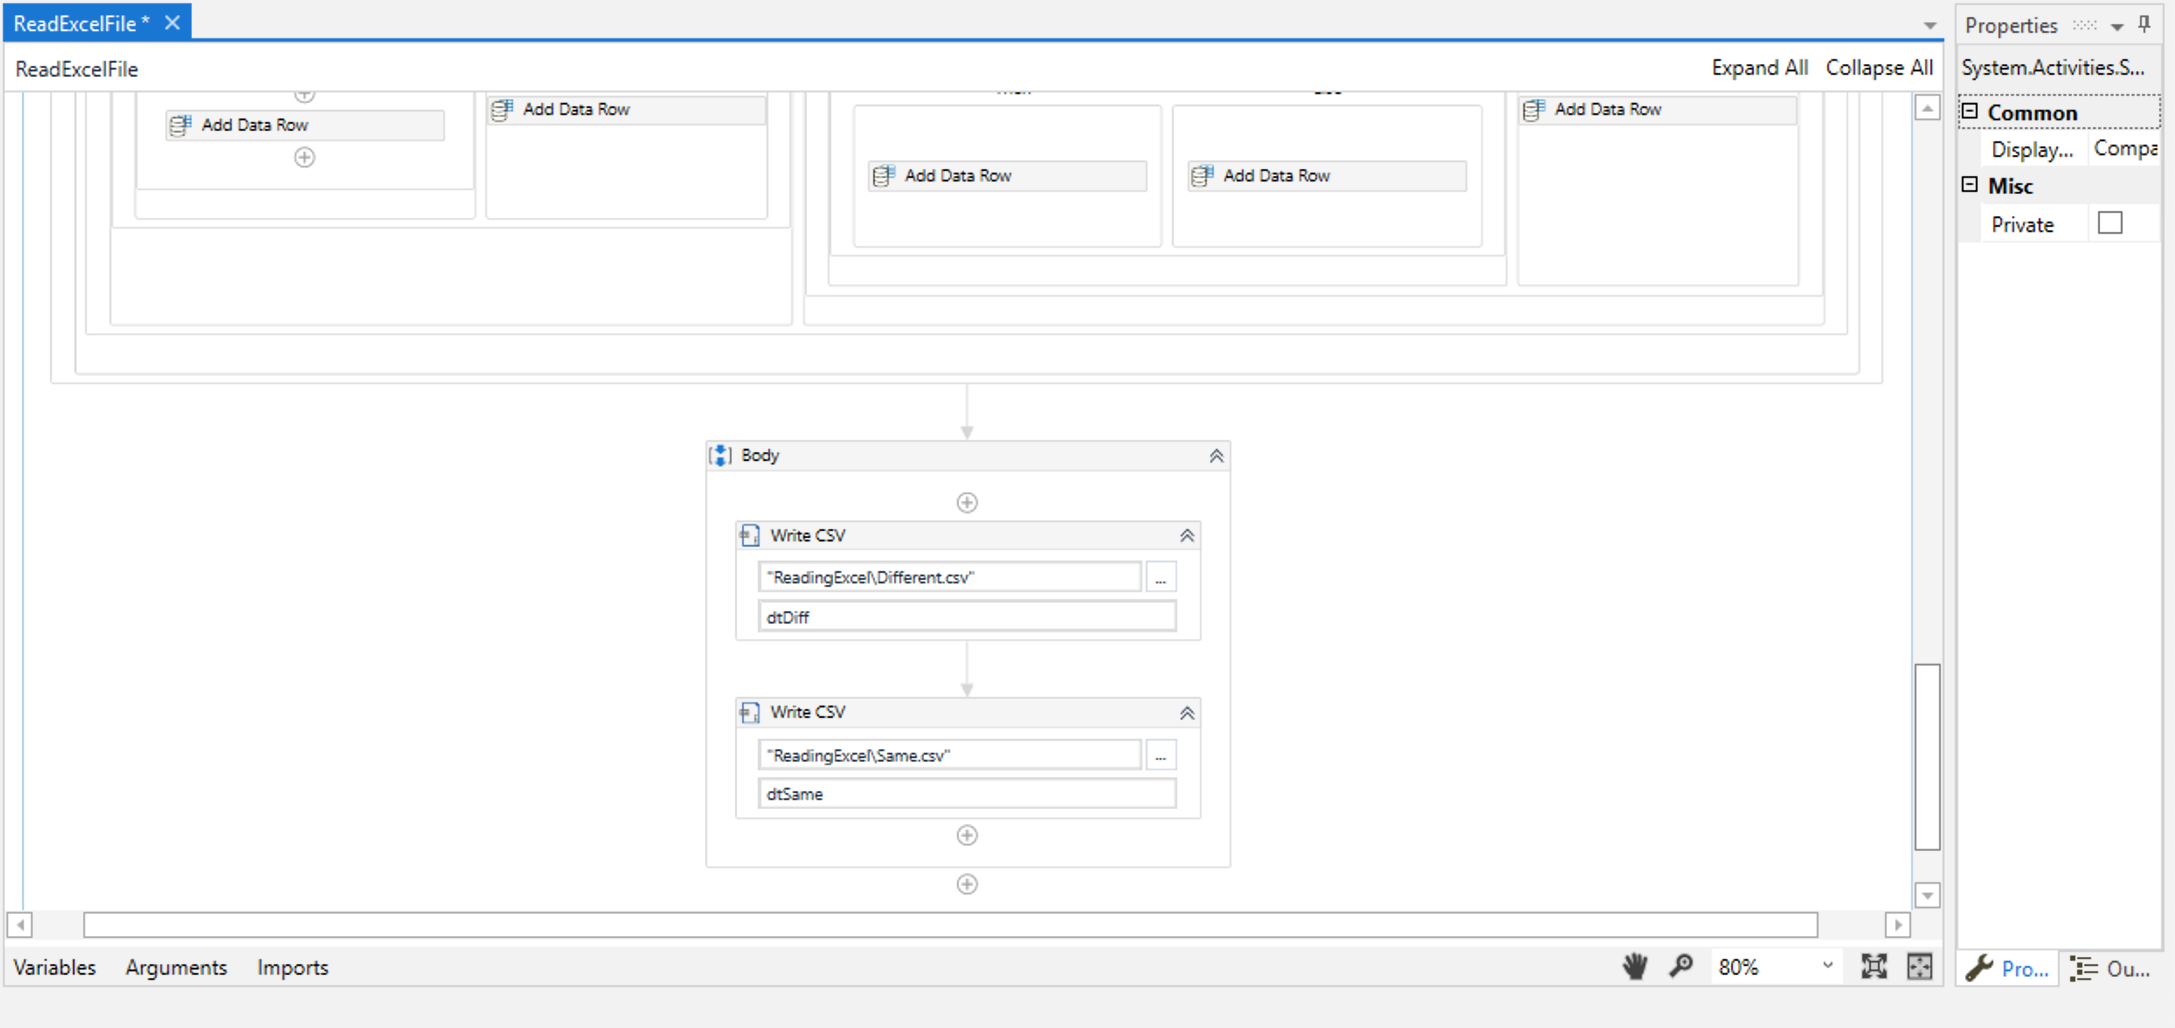Browse for the Same.csv file path
The height and width of the screenshot is (1028, 2175).
[1160, 756]
